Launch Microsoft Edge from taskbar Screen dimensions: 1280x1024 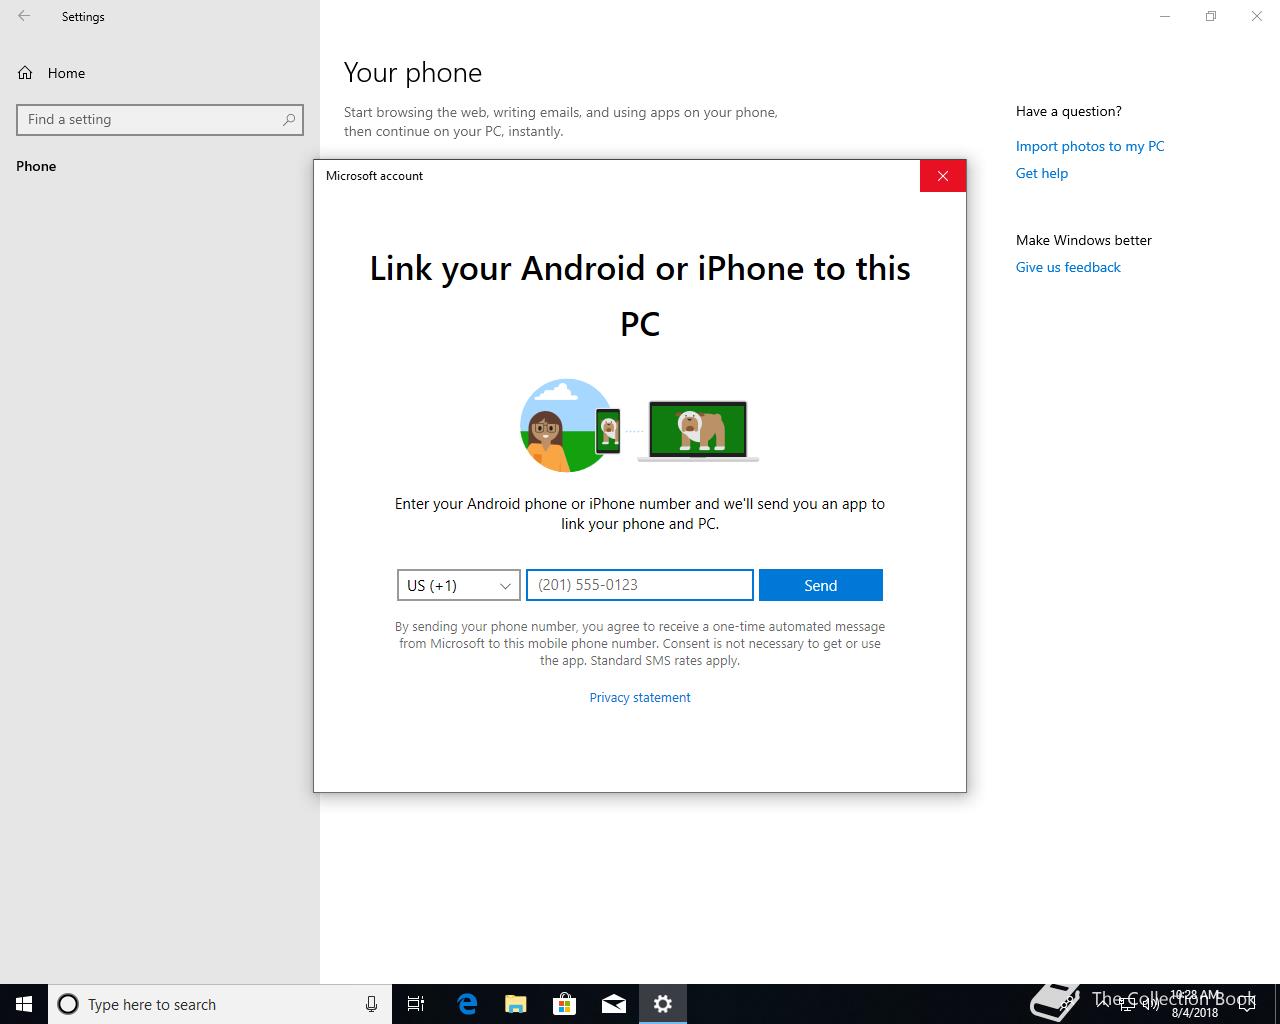point(466,1004)
